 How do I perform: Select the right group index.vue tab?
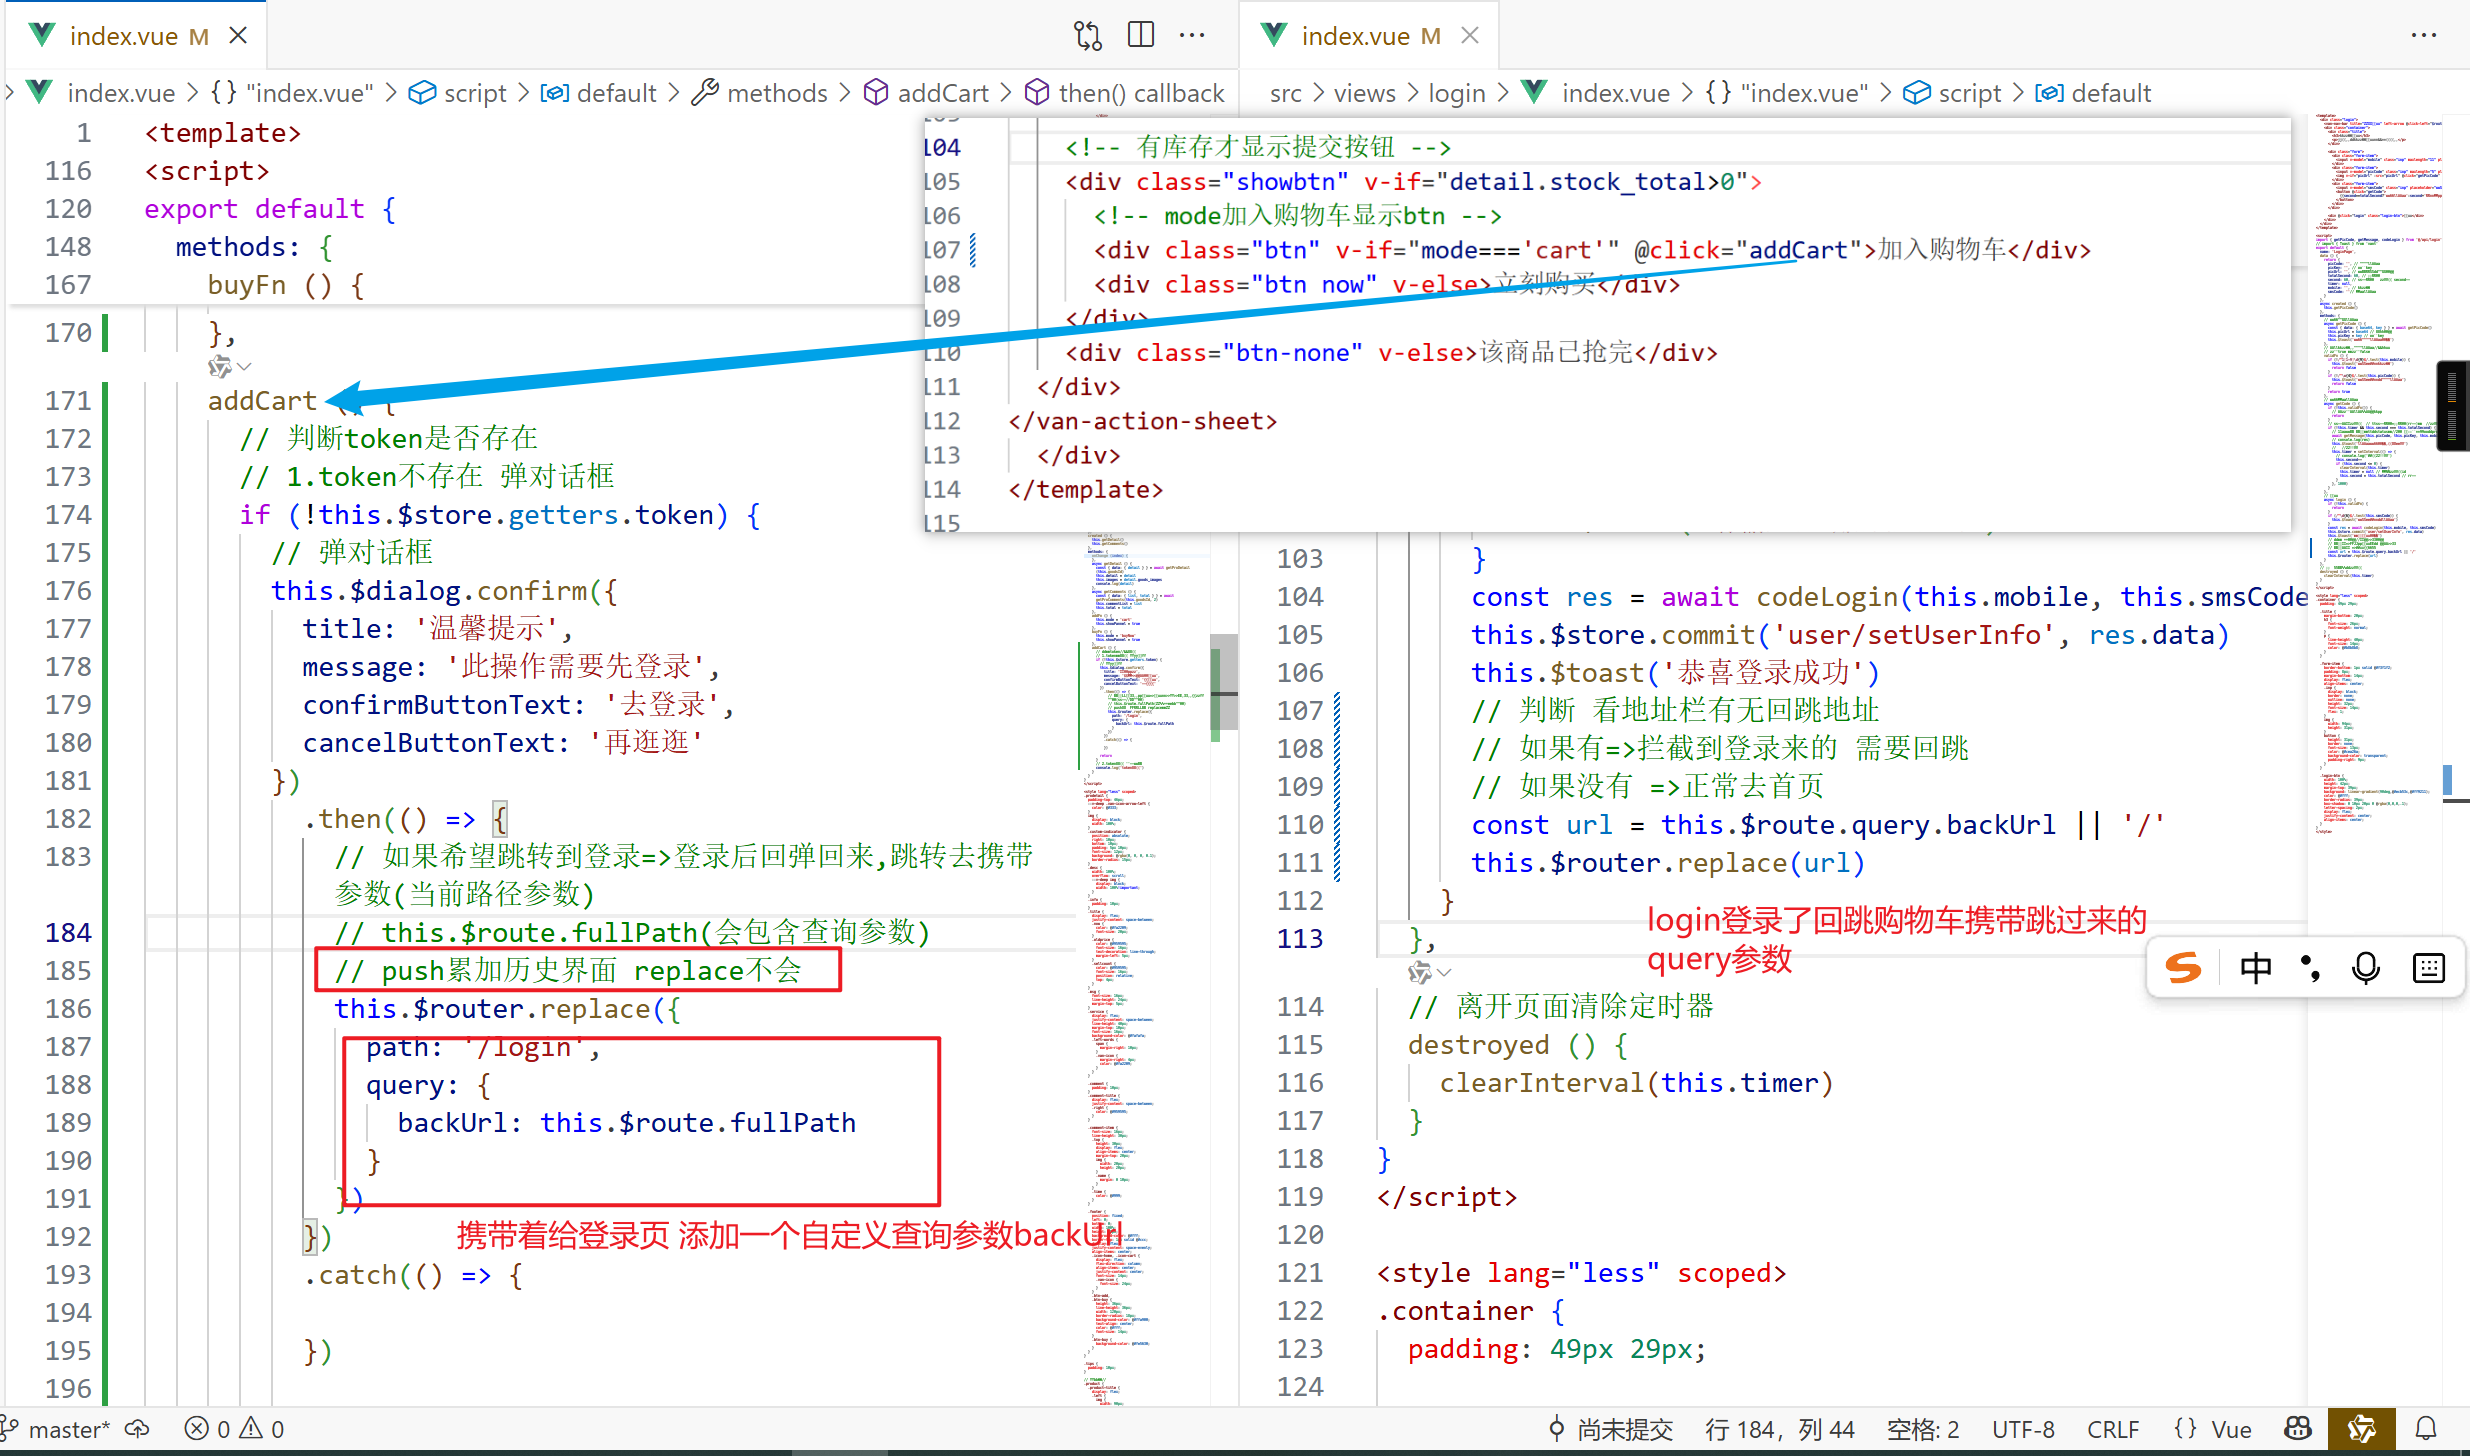(x=1355, y=36)
